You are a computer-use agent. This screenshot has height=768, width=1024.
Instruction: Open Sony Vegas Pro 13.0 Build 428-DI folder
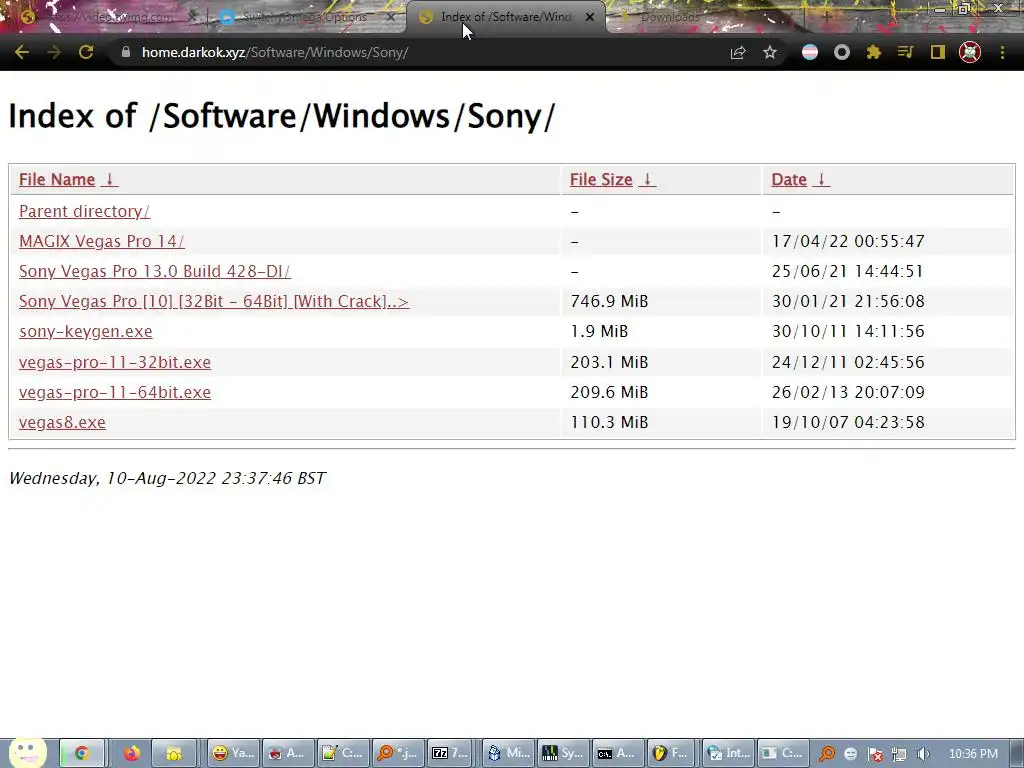coord(155,271)
